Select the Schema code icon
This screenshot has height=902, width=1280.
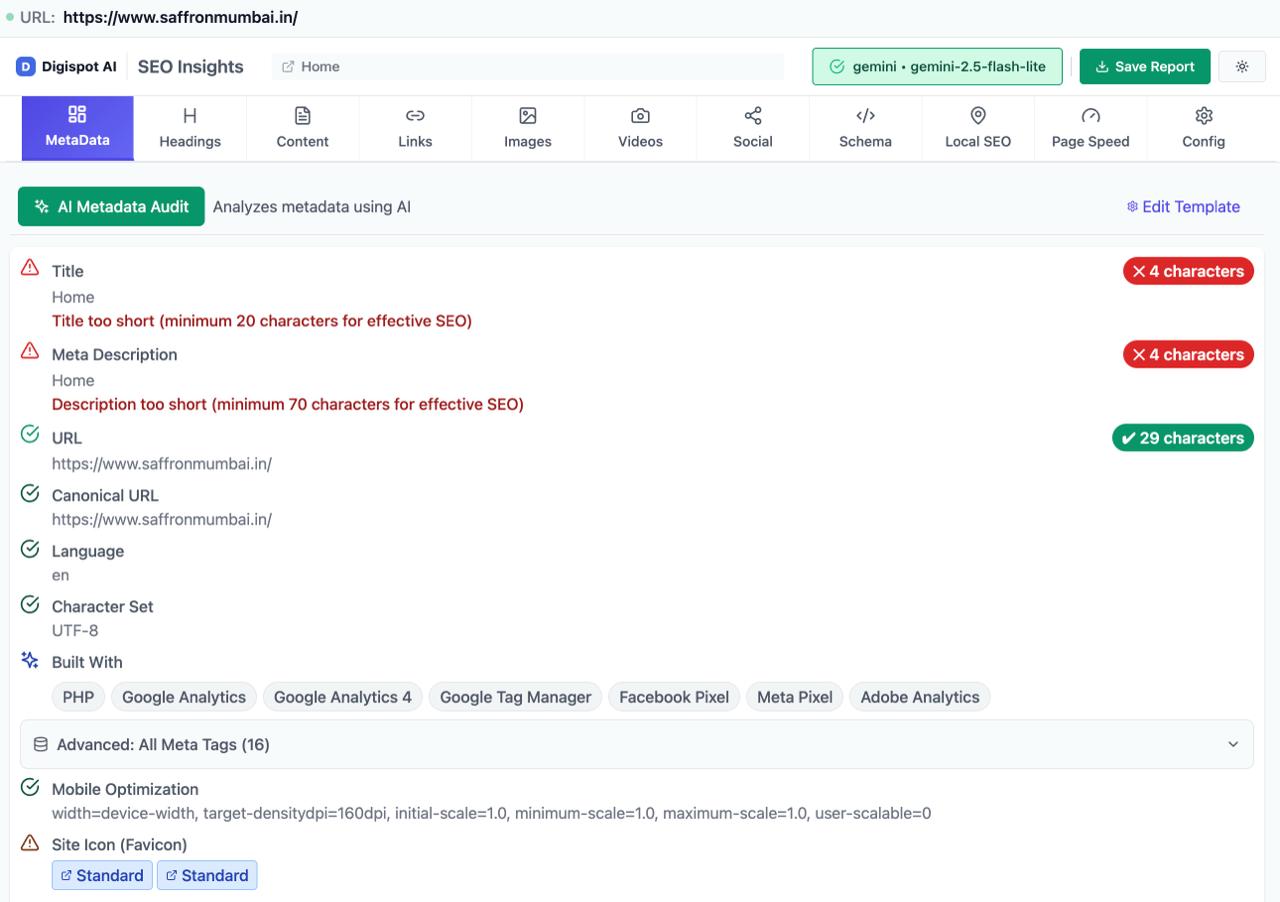pos(865,115)
